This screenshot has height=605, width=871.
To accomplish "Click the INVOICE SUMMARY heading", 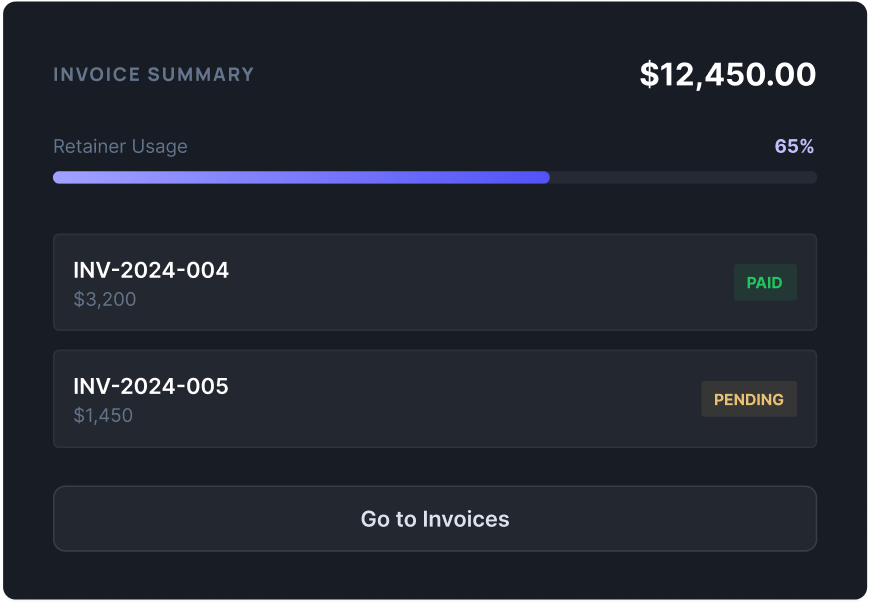I will click(x=154, y=74).
